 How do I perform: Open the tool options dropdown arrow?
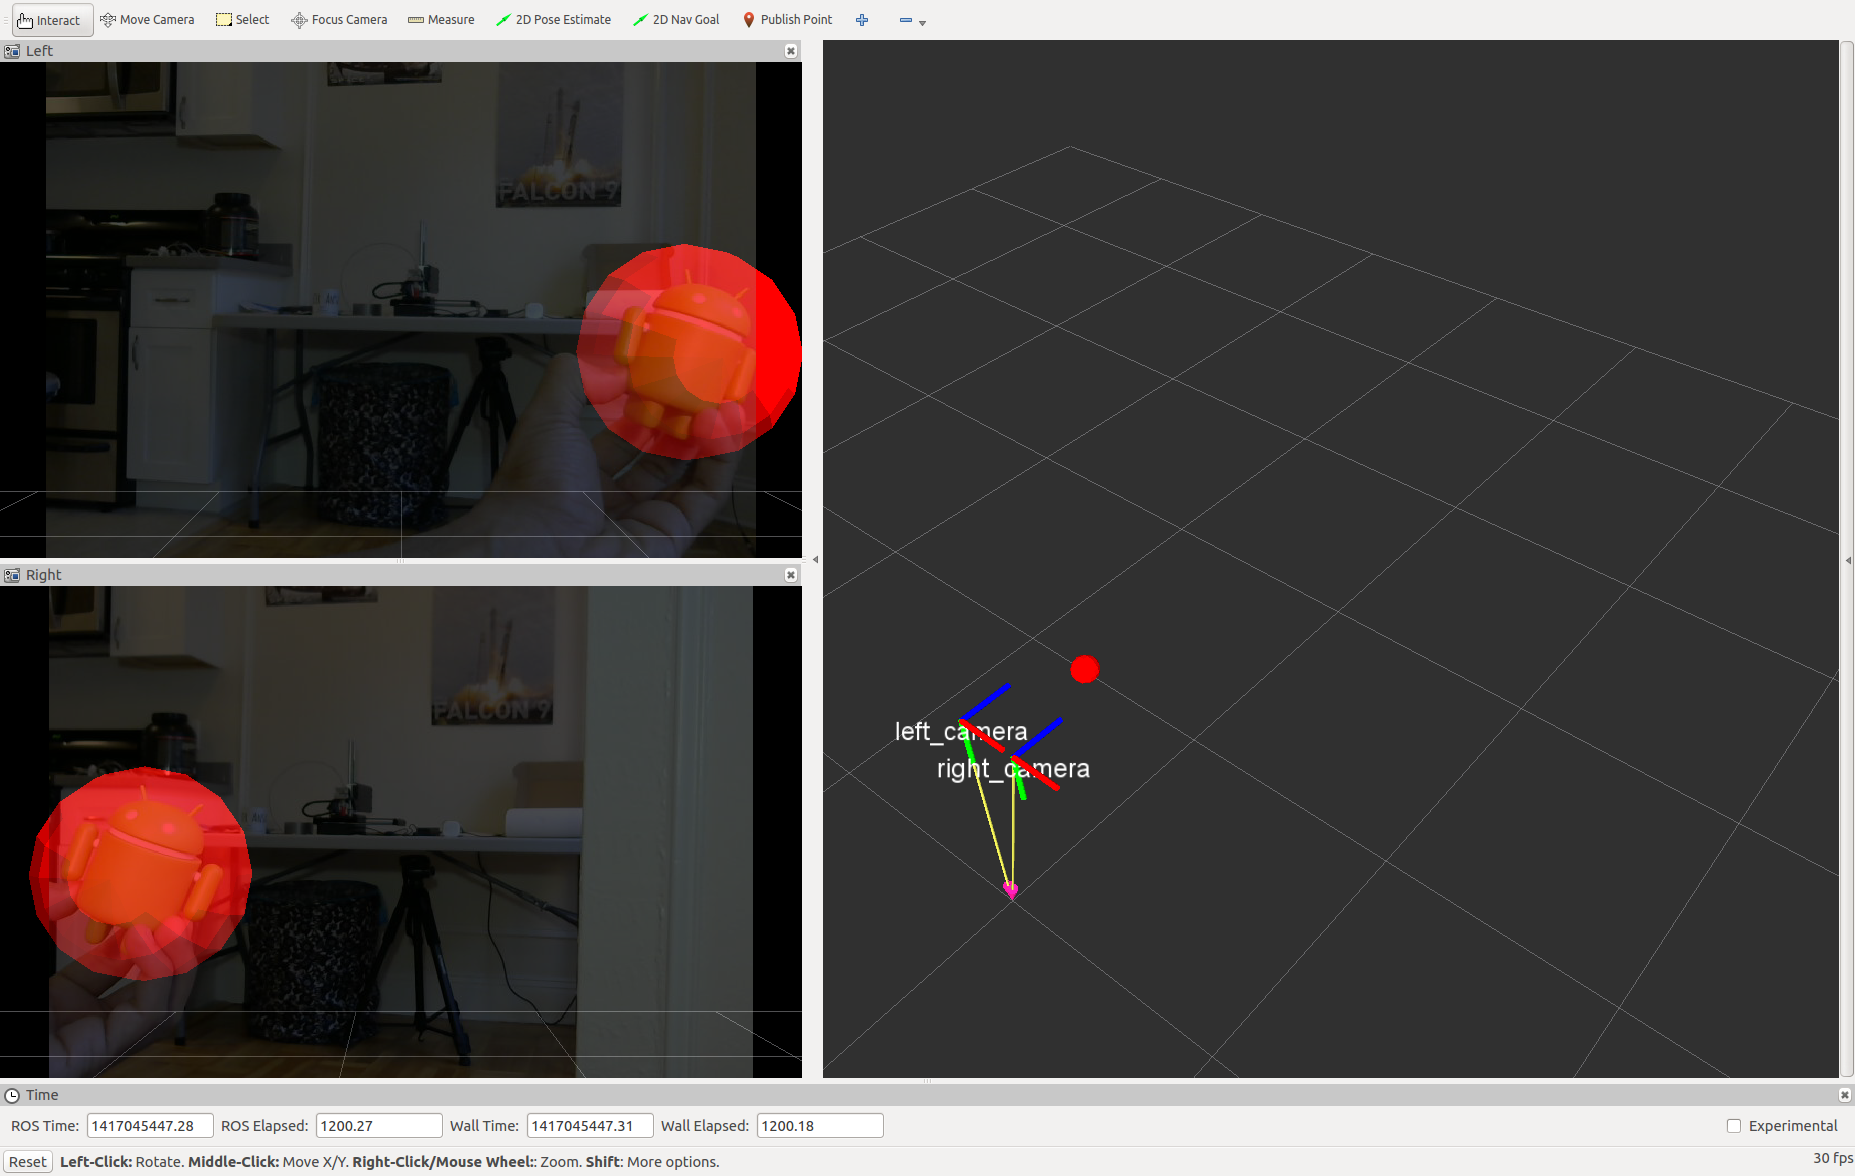click(922, 22)
